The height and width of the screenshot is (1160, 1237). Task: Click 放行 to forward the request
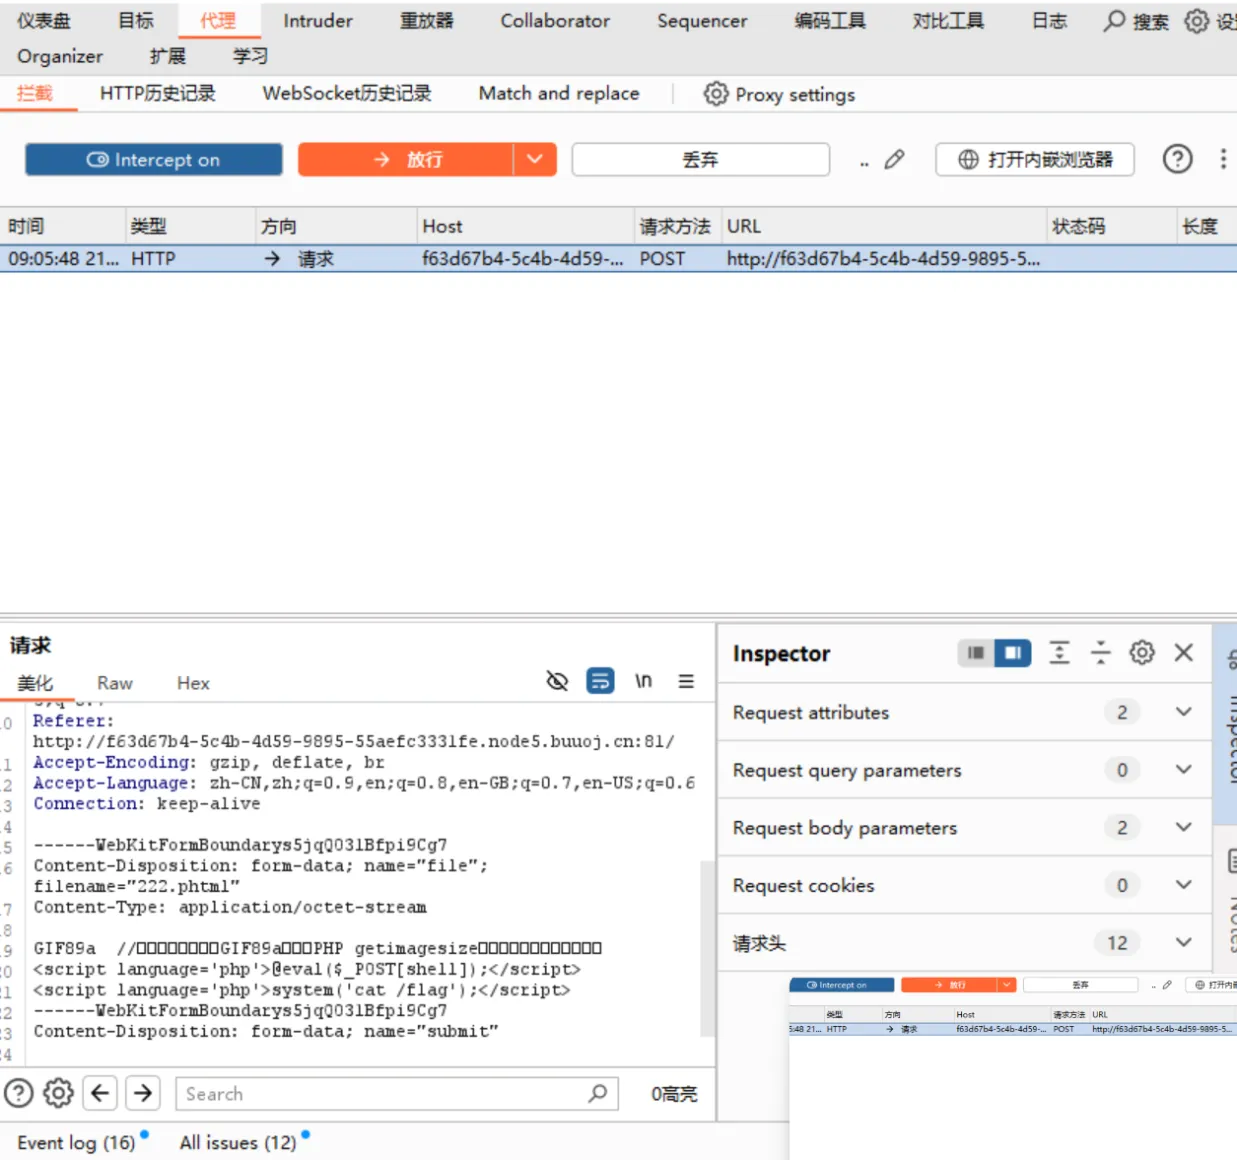(406, 159)
